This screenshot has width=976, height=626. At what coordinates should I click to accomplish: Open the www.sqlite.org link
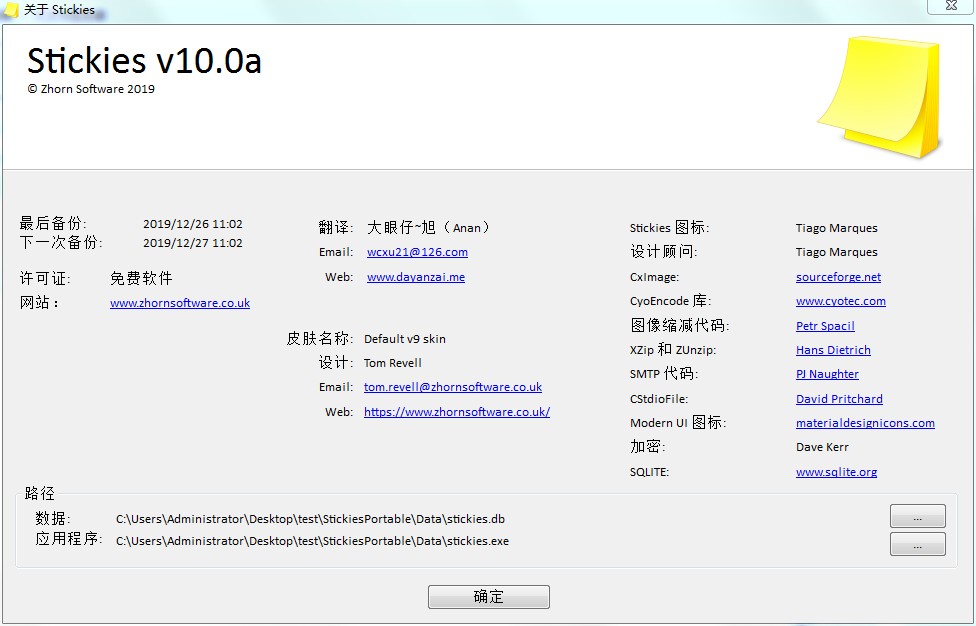tap(836, 472)
